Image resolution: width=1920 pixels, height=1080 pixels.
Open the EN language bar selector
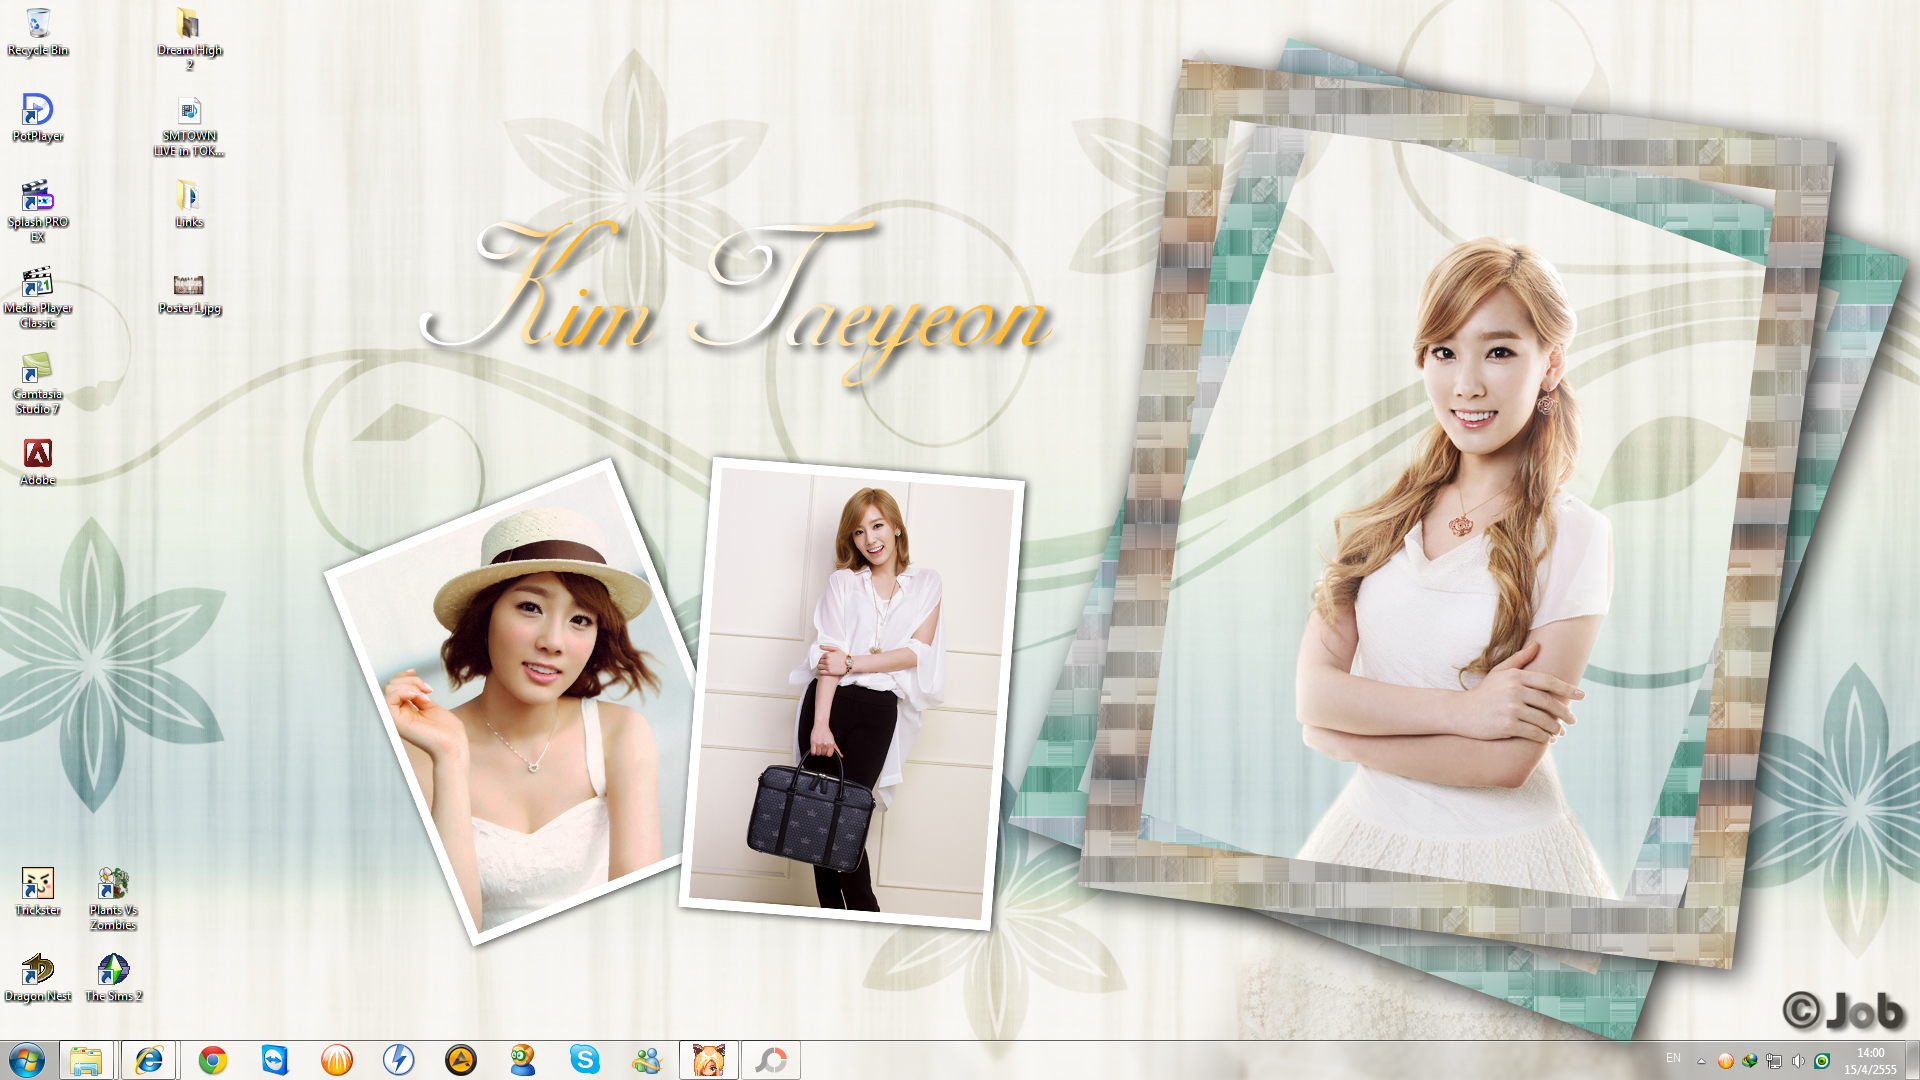point(1673,1058)
